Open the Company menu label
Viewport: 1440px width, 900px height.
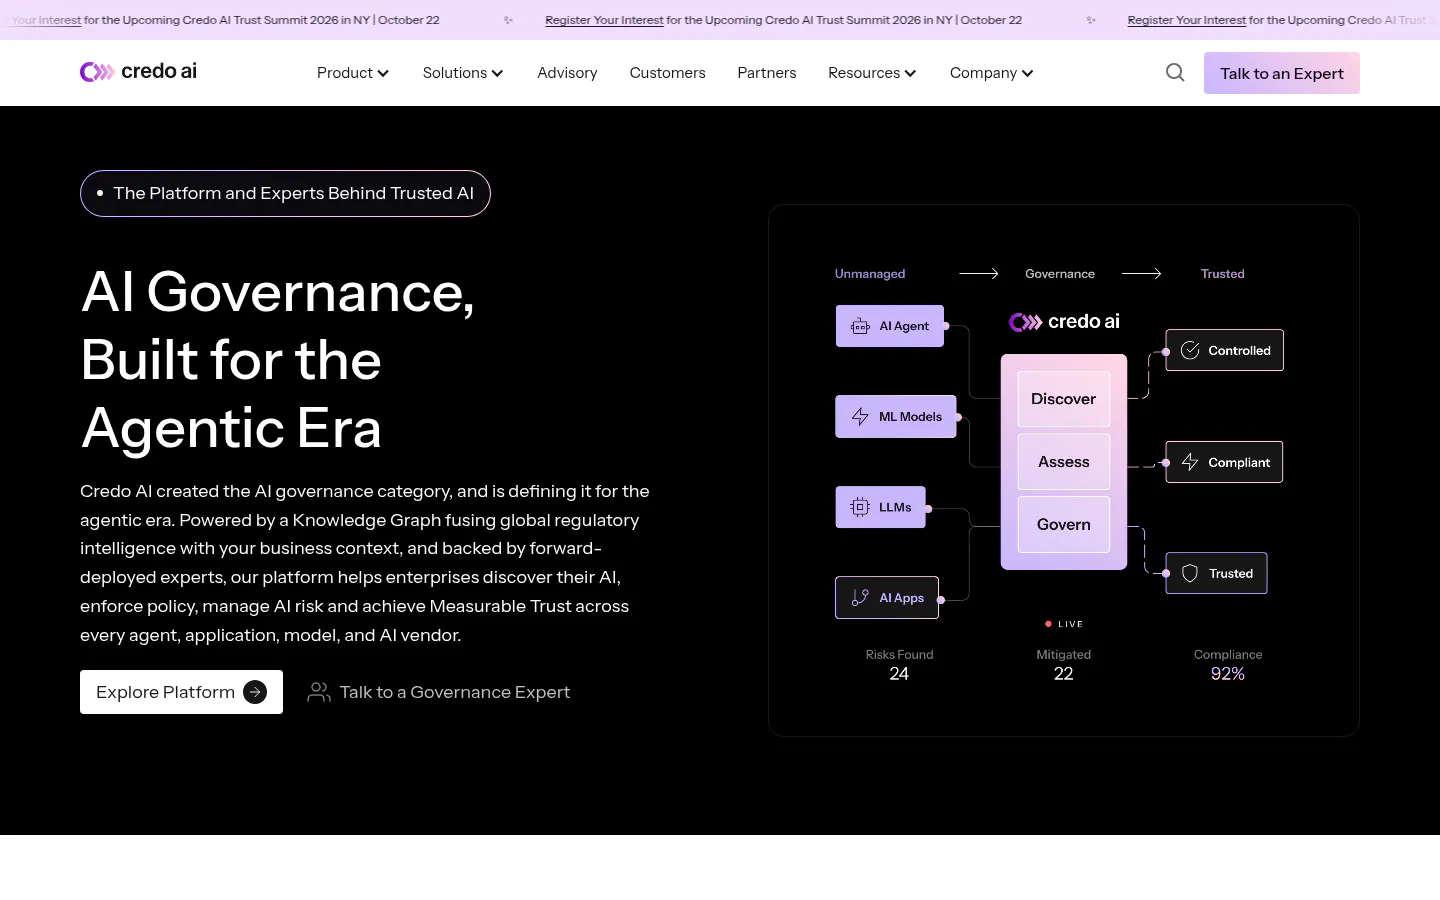coord(983,73)
